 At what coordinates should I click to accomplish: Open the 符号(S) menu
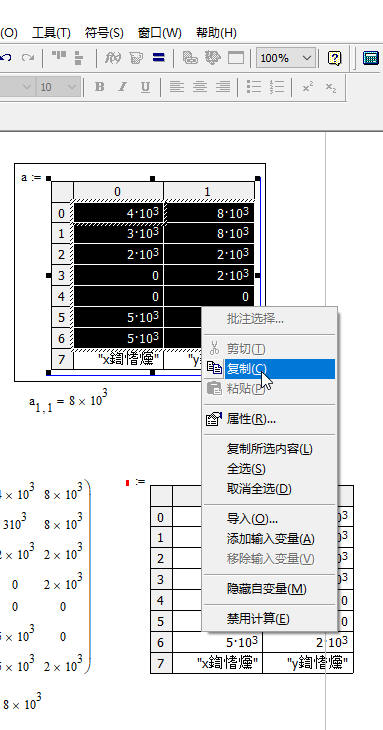tap(104, 33)
